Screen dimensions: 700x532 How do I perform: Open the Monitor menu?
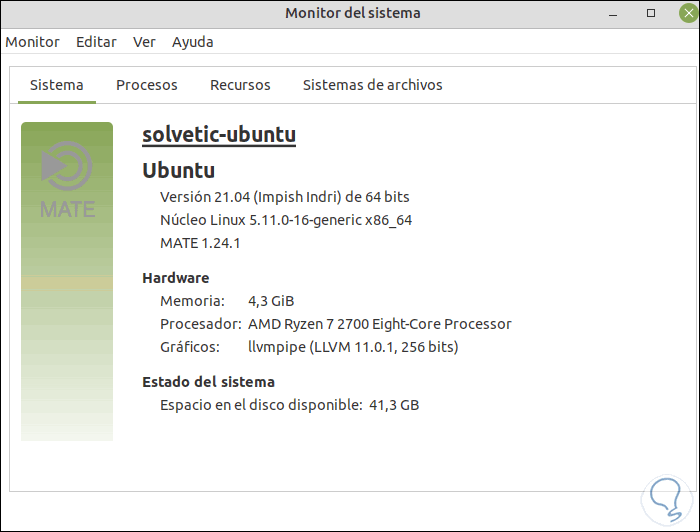click(x=33, y=42)
